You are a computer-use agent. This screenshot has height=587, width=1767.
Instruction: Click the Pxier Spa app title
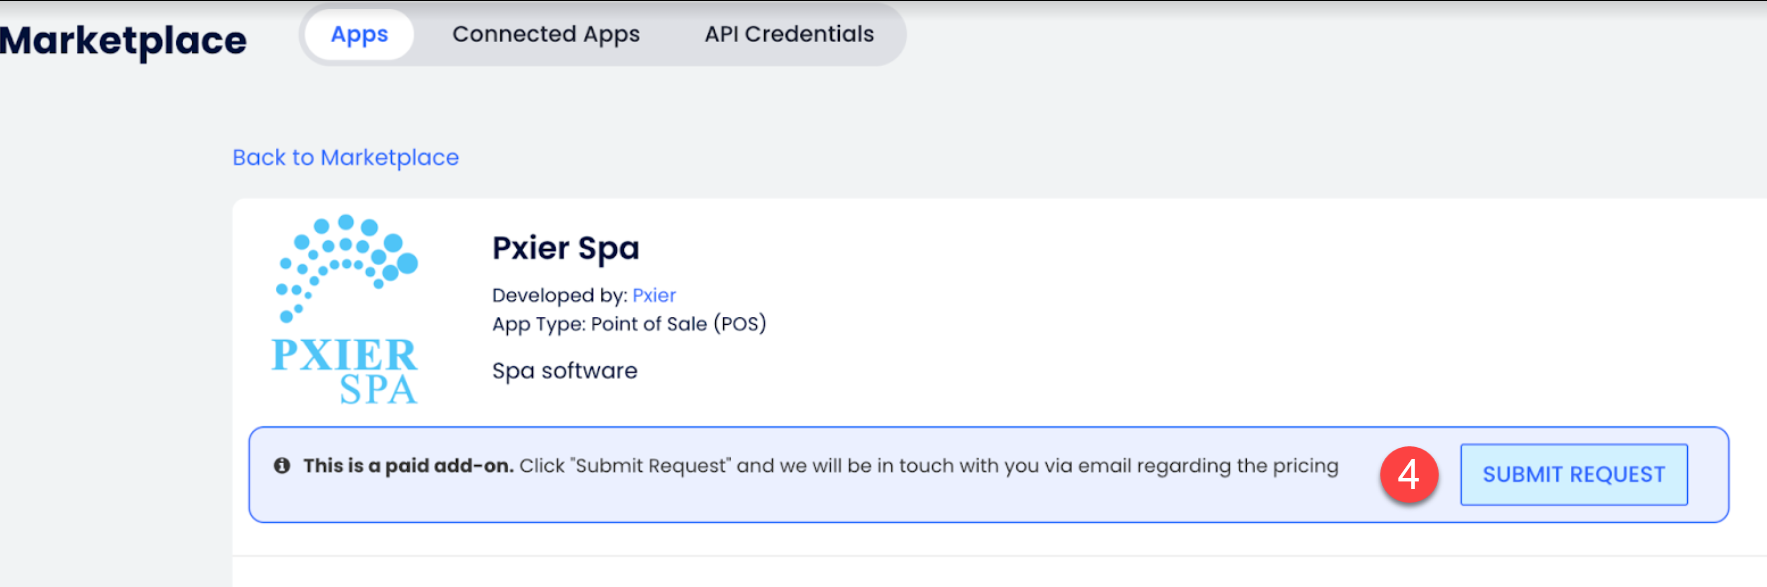click(565, 248)
